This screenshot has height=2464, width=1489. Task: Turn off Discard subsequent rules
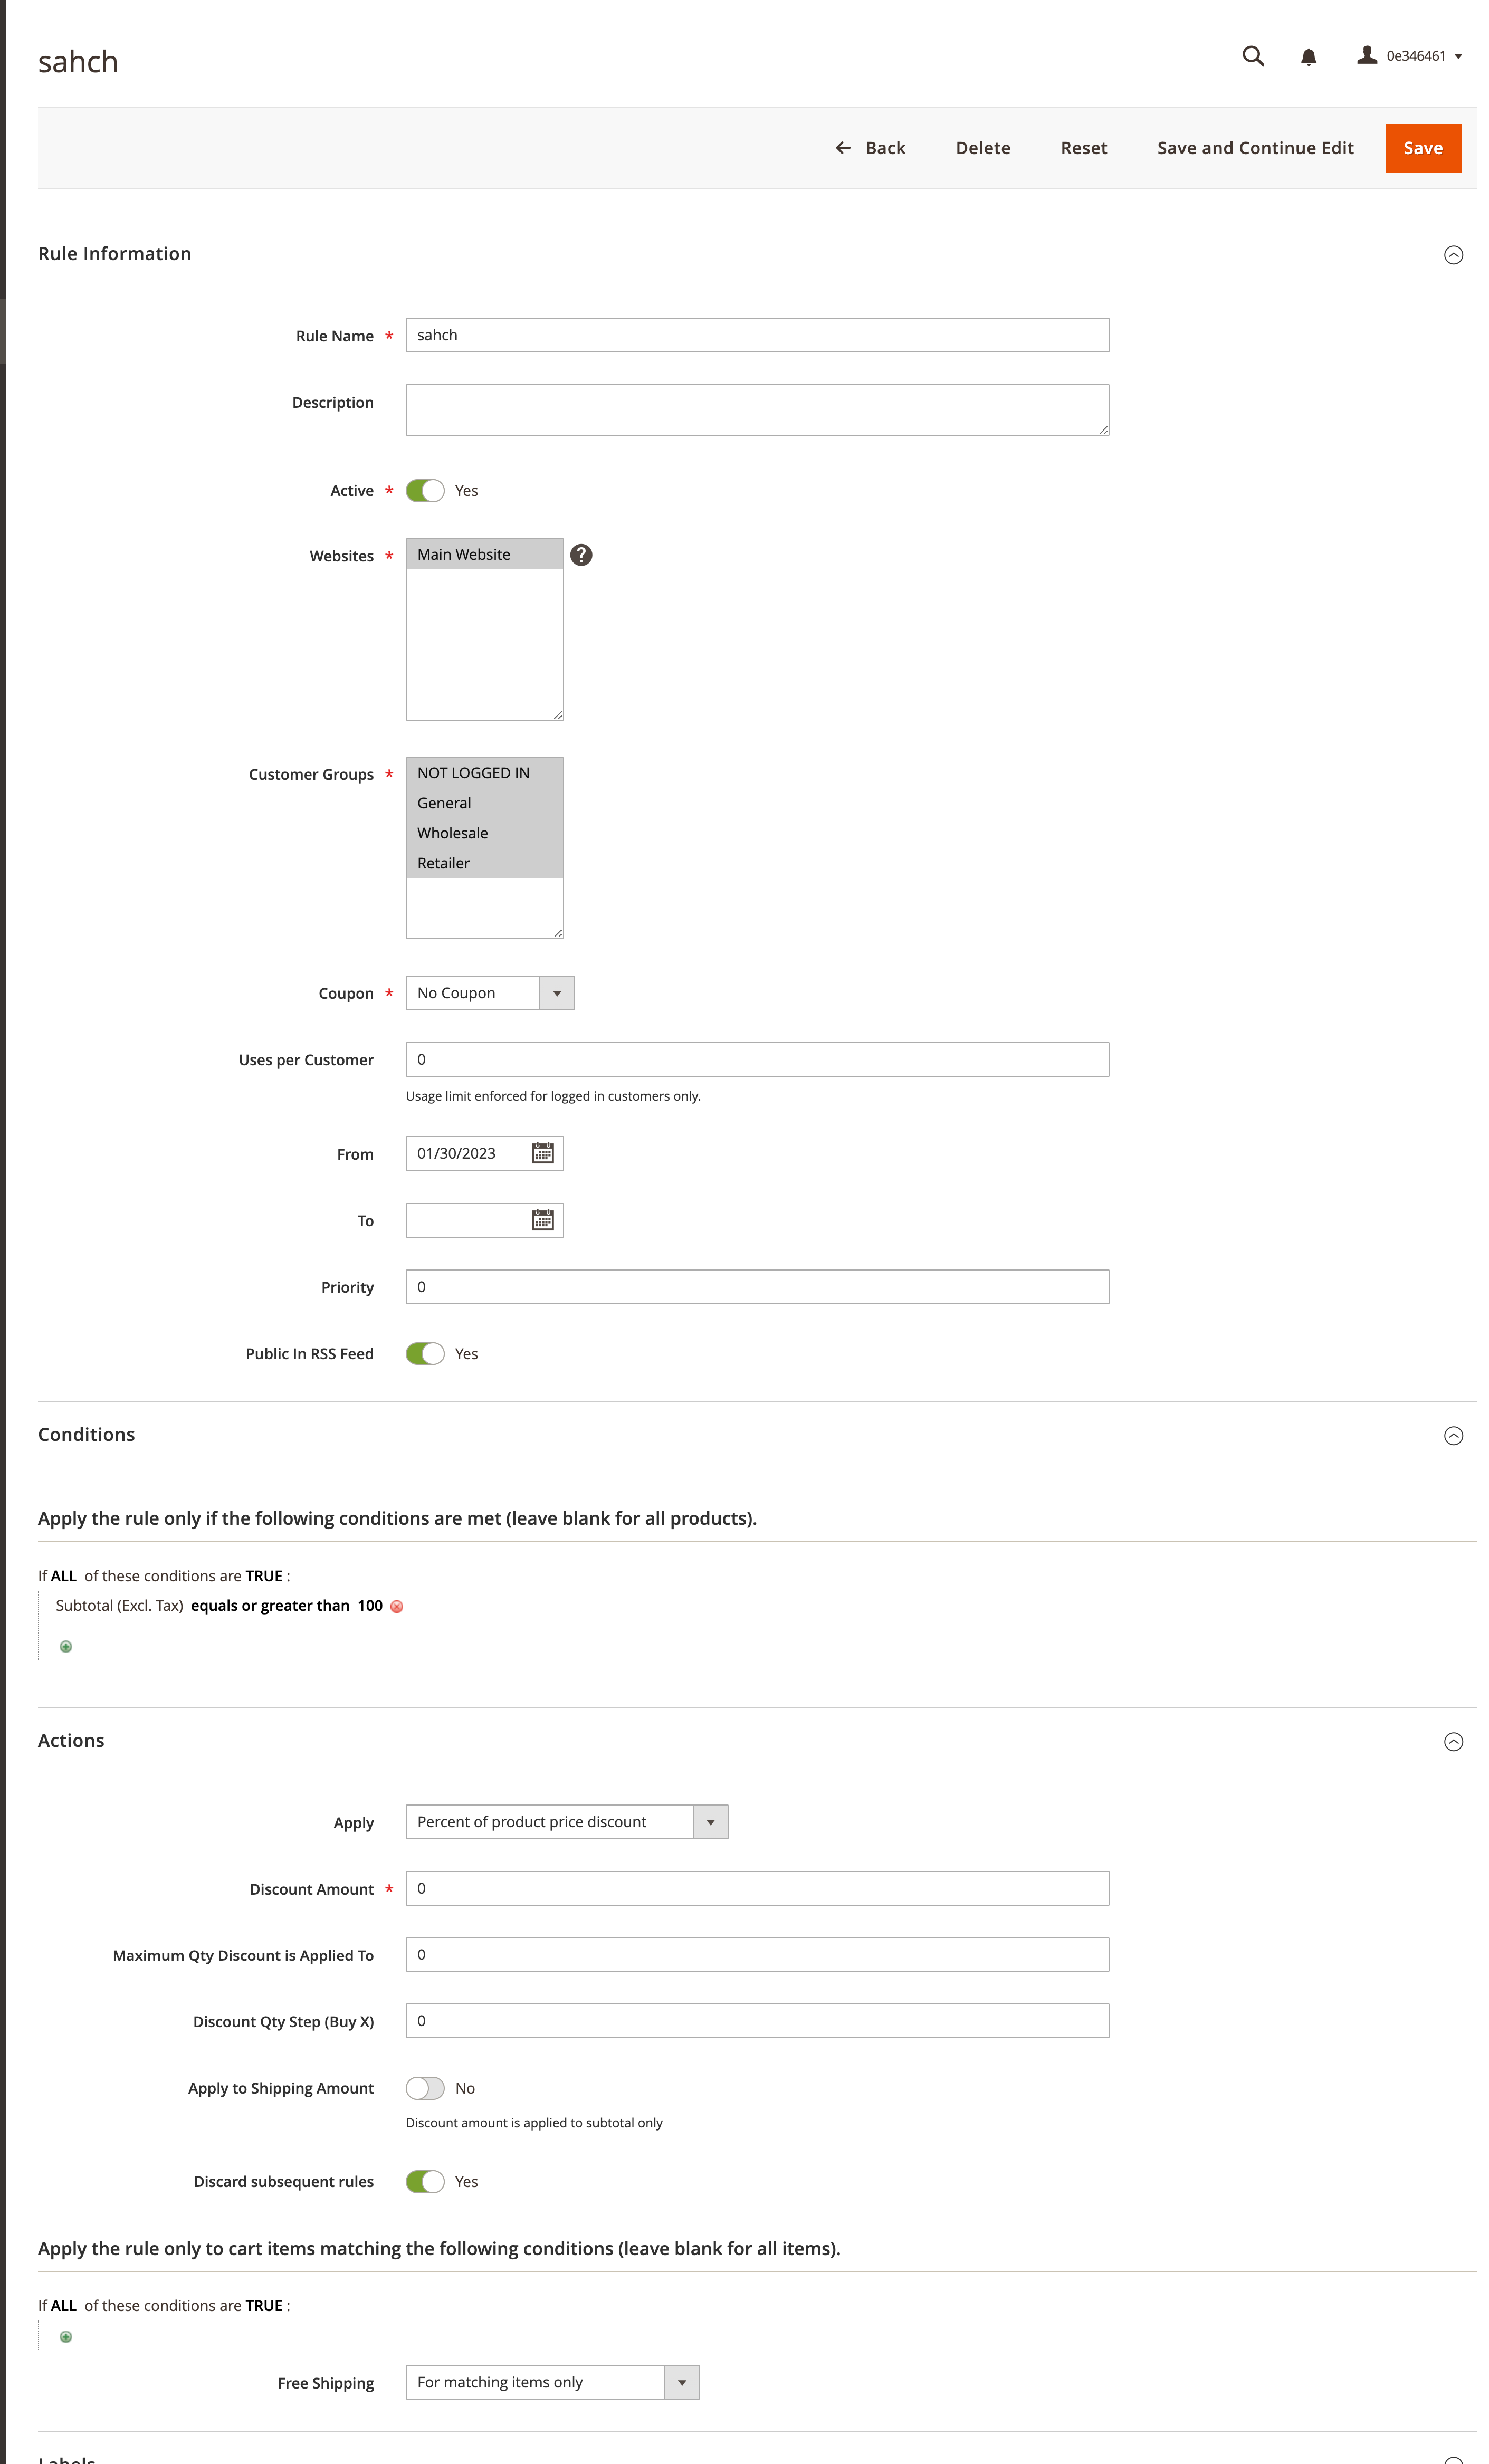coord(424,2181)
